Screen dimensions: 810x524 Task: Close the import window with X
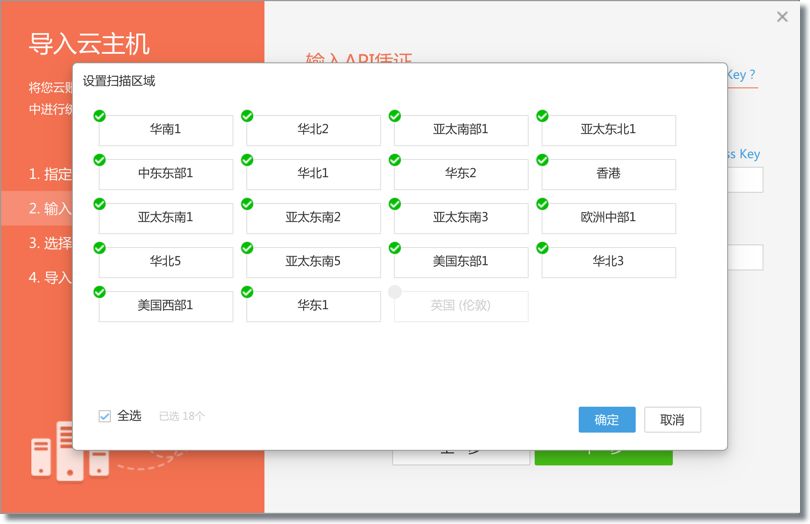click(782, 17)
